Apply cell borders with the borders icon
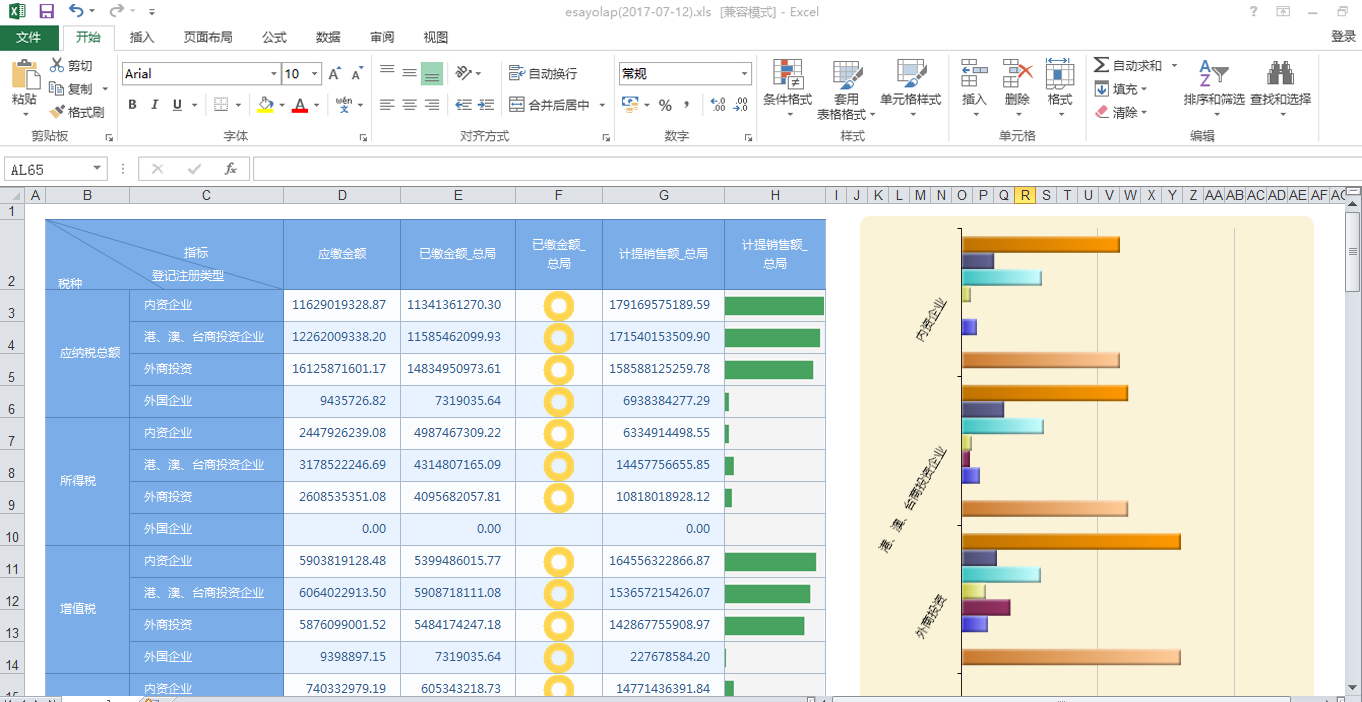This screenshot has height=702, width=1362. [221, 105]
